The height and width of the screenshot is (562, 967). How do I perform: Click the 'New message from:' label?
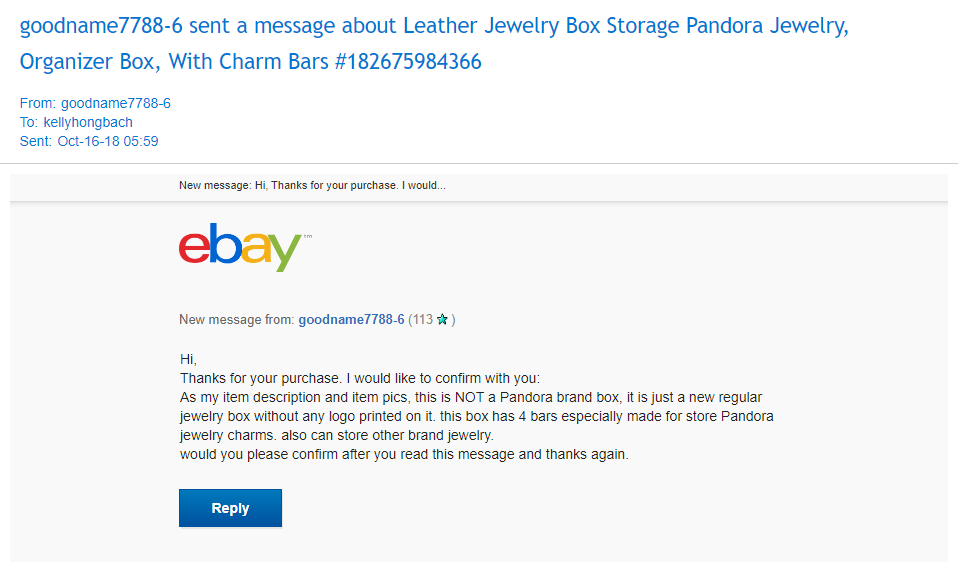[237, 320]
